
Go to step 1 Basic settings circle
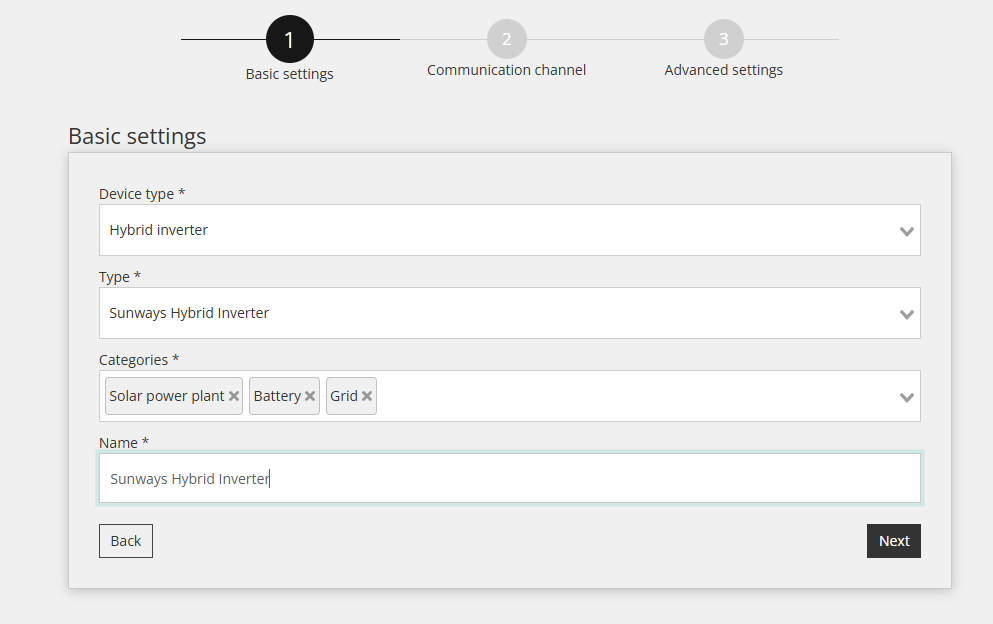tap(290, 39)
